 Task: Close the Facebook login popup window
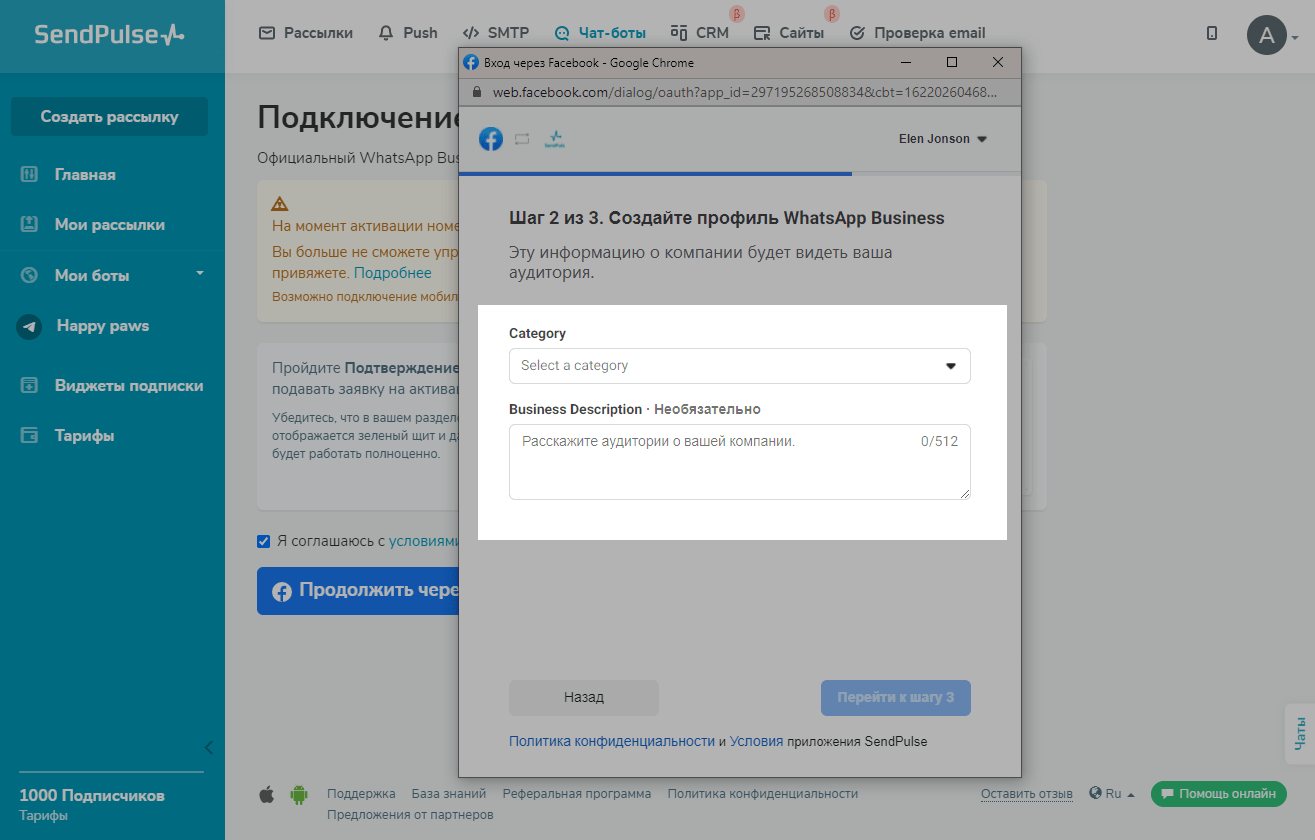tap(997, 62)
